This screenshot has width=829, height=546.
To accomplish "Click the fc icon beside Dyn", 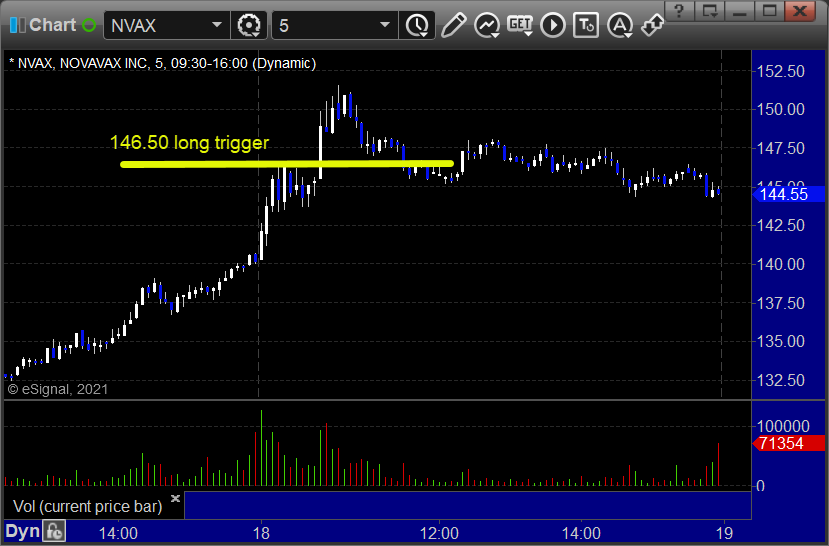I will [x=54, y=531].
